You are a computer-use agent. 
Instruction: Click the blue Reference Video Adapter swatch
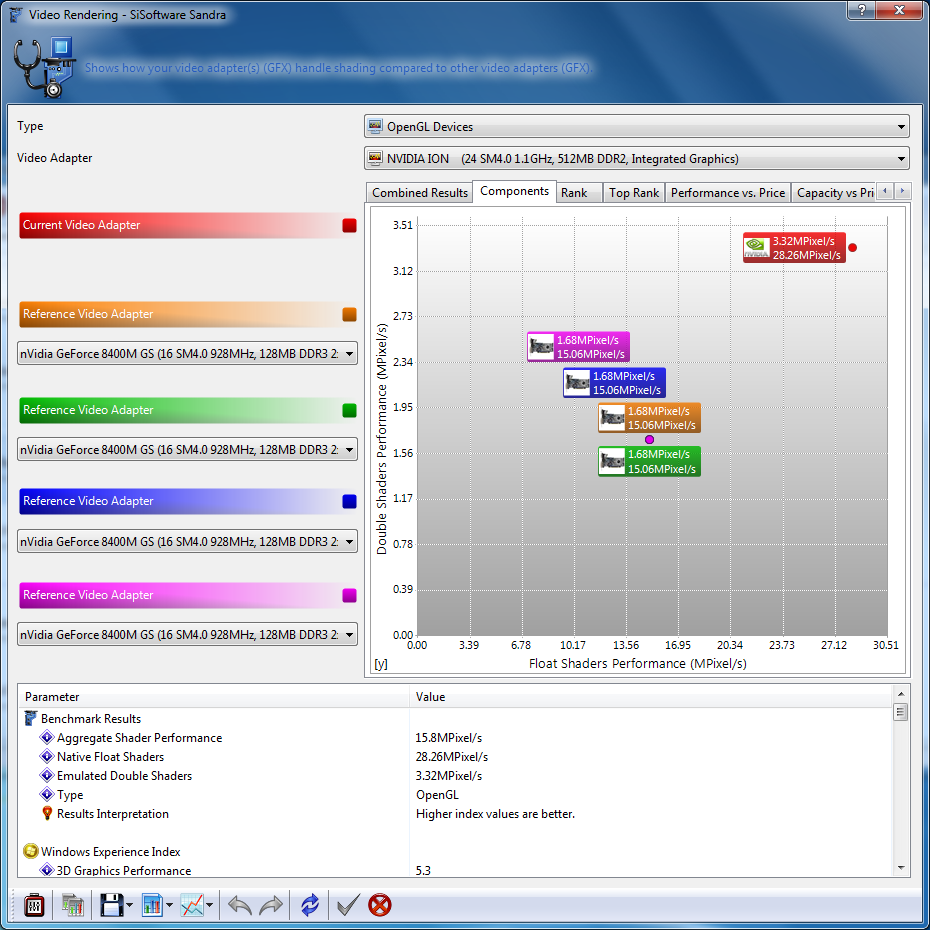point(349,501)
